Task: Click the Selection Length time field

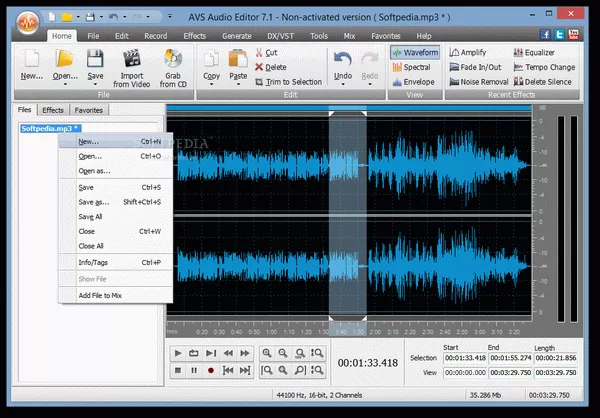Action: coord(556,358)
